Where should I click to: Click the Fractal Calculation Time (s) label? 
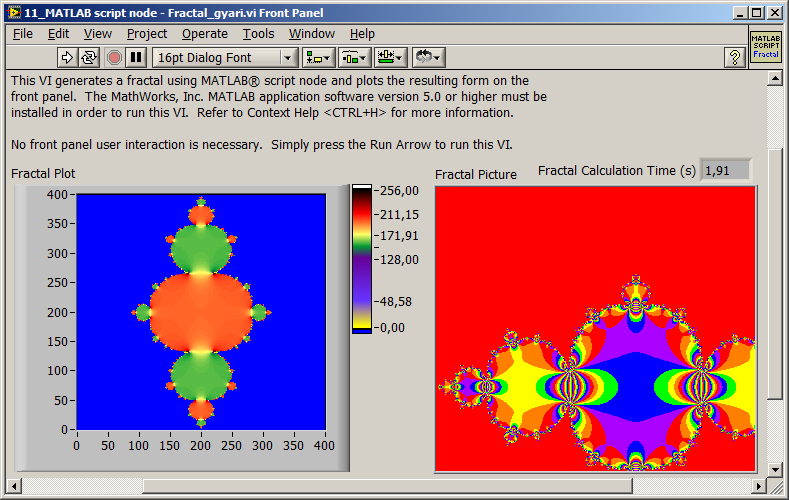616,171
